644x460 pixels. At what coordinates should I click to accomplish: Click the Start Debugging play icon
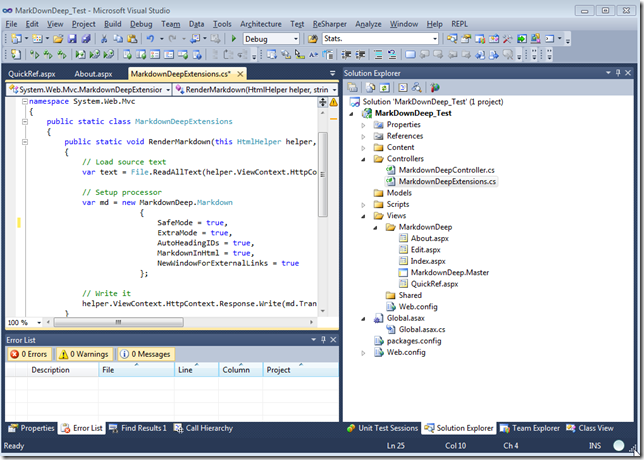[234, 39]
